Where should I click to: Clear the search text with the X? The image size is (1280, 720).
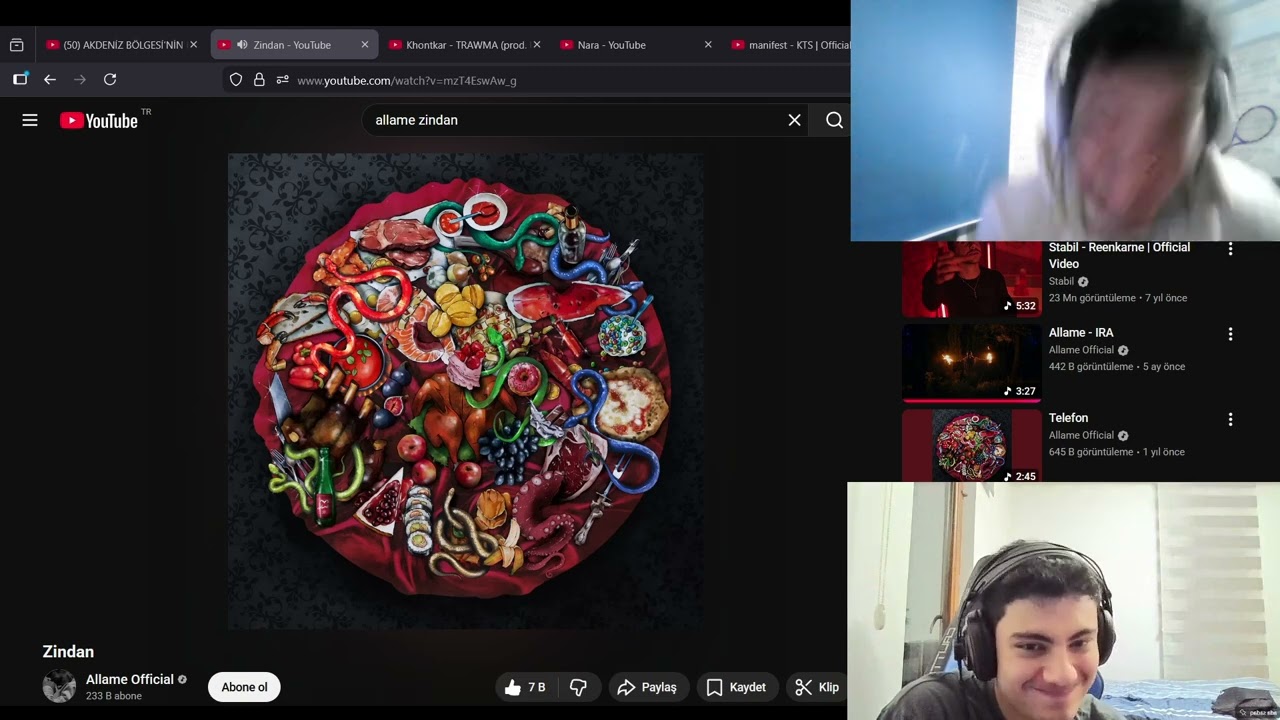click(794, 120)
